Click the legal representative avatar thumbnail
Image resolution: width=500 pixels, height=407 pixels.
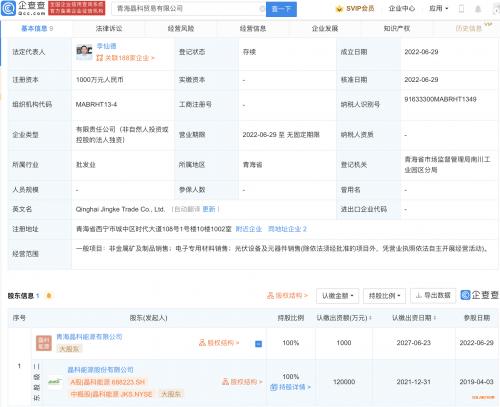click(x=84, y=52)
